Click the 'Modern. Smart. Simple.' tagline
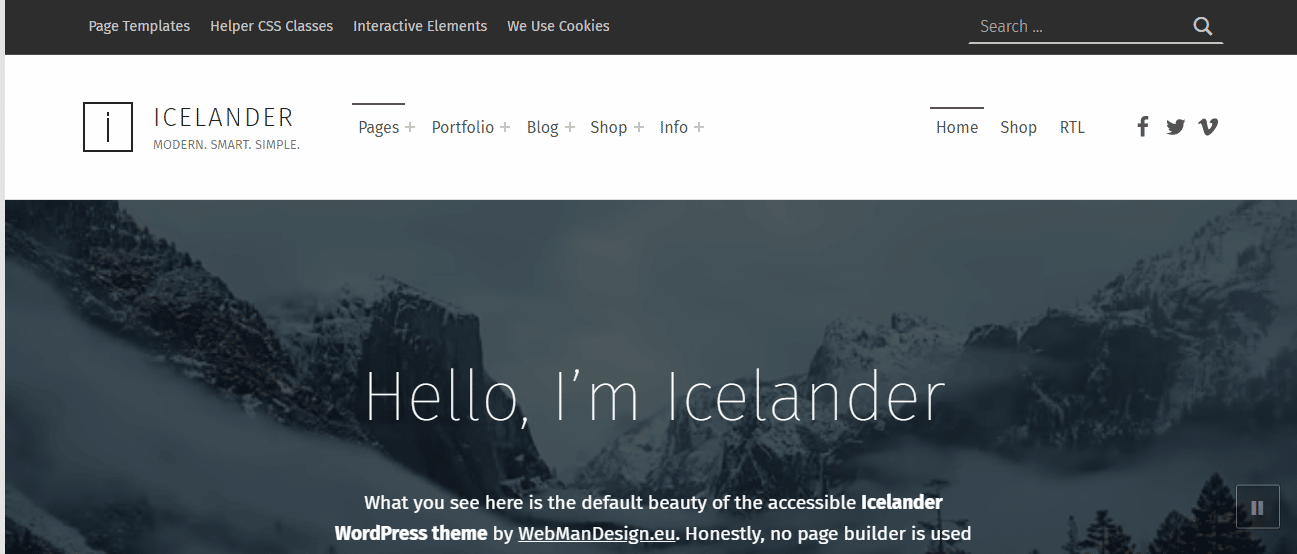 pyautogui.click(x=226, y=145)
